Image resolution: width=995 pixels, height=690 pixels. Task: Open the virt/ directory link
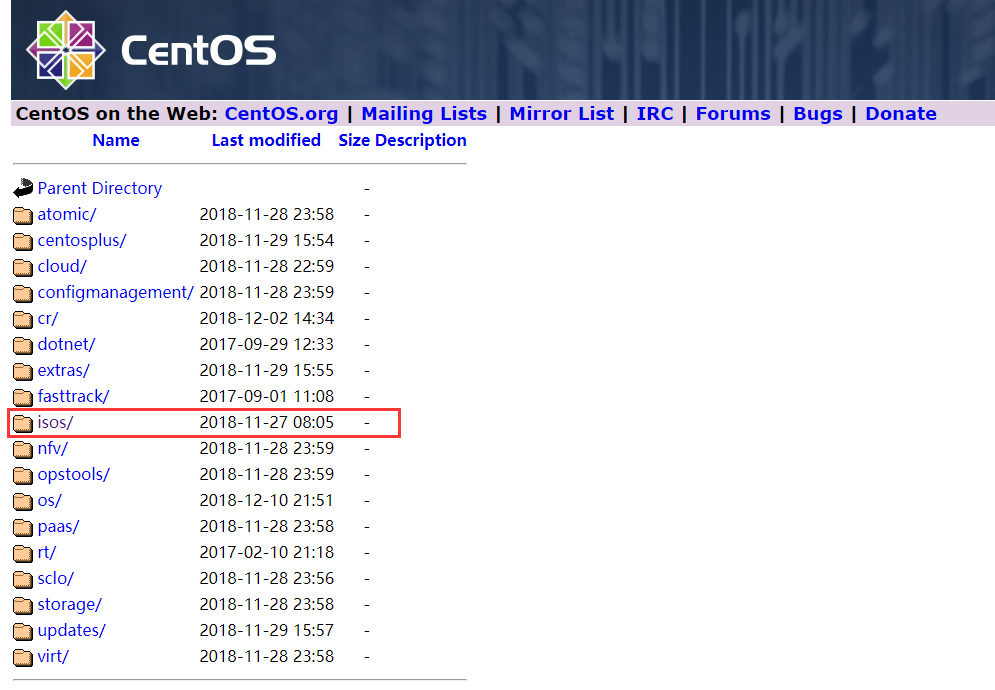pyautogui.click(x=53, y=657)
